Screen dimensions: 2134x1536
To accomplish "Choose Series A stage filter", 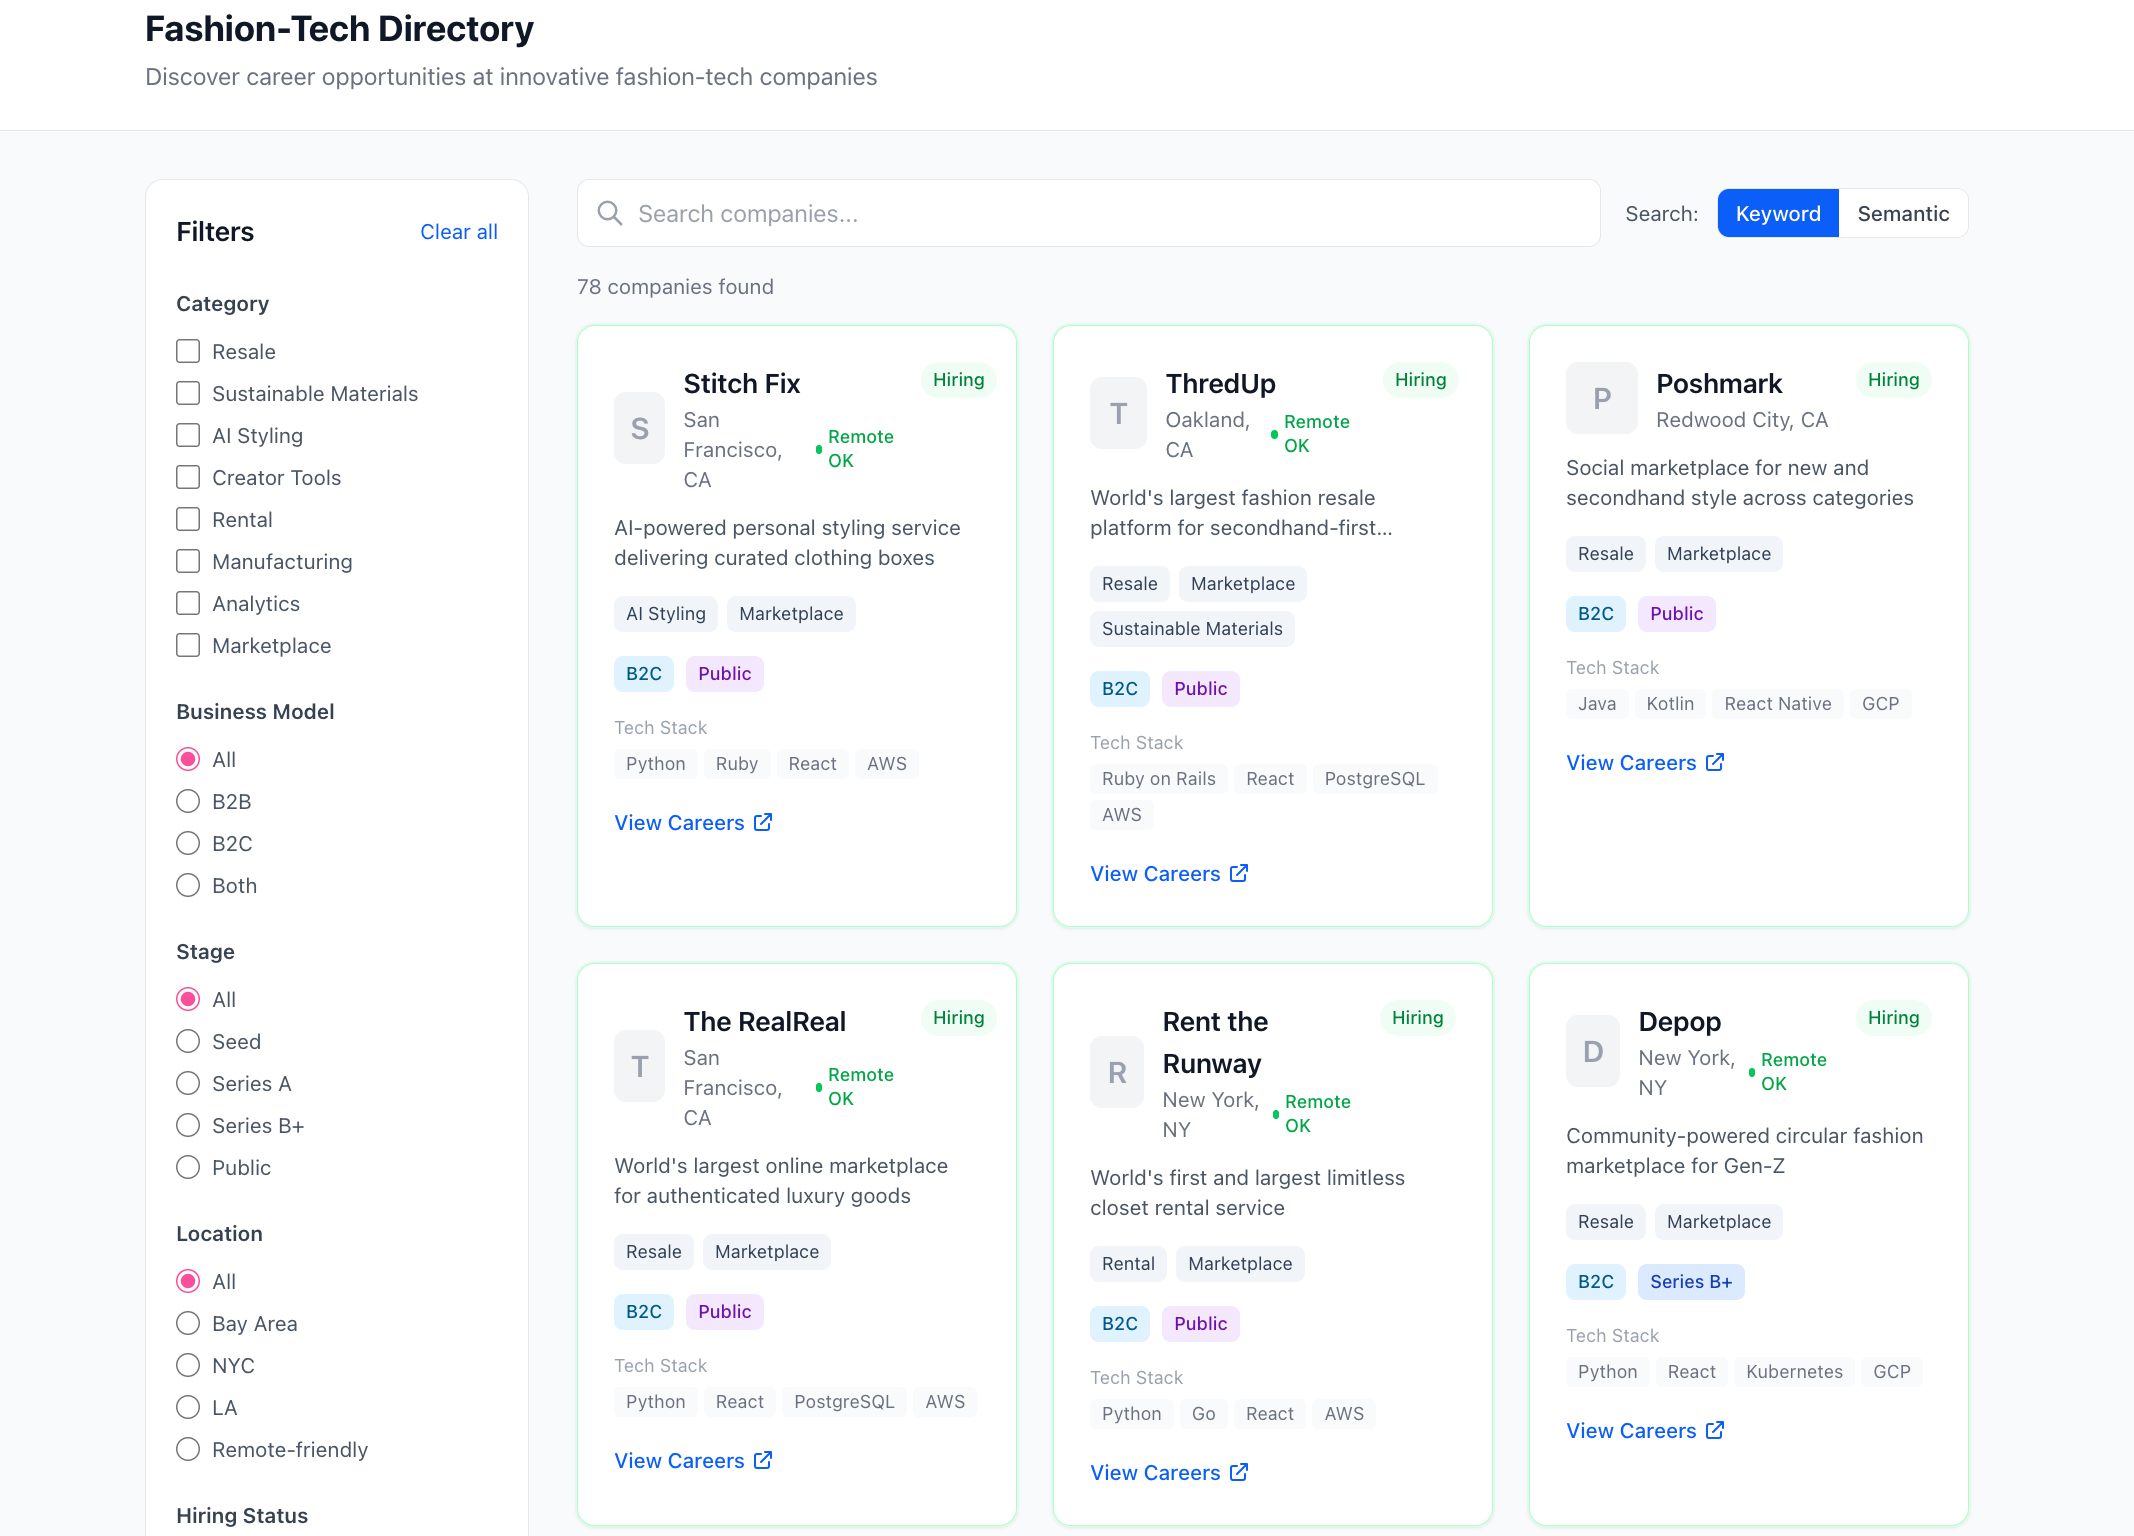I will pos(188,1083).
